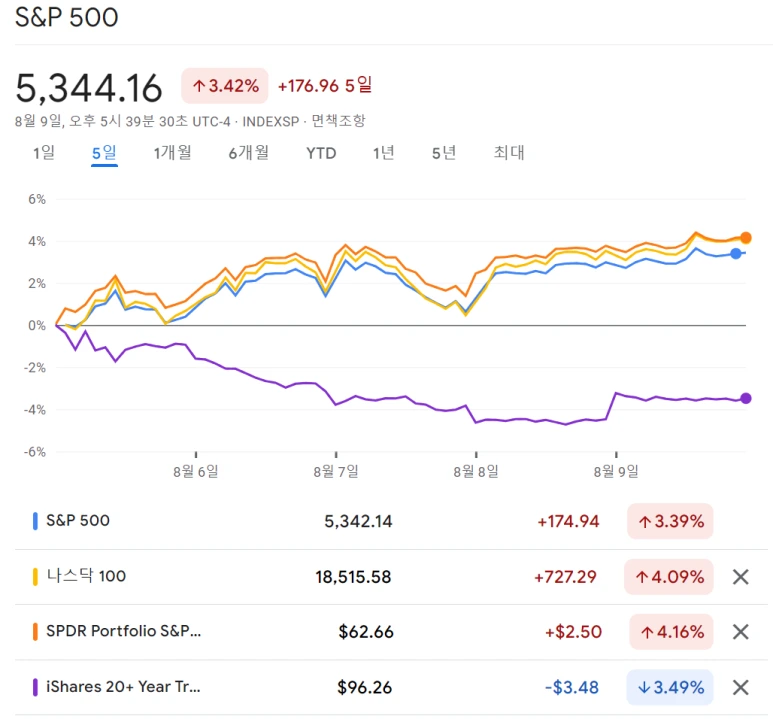Click the purple endpoint dot on chart
This screenshot has height=719, width=773.
(x=746, y=398)
